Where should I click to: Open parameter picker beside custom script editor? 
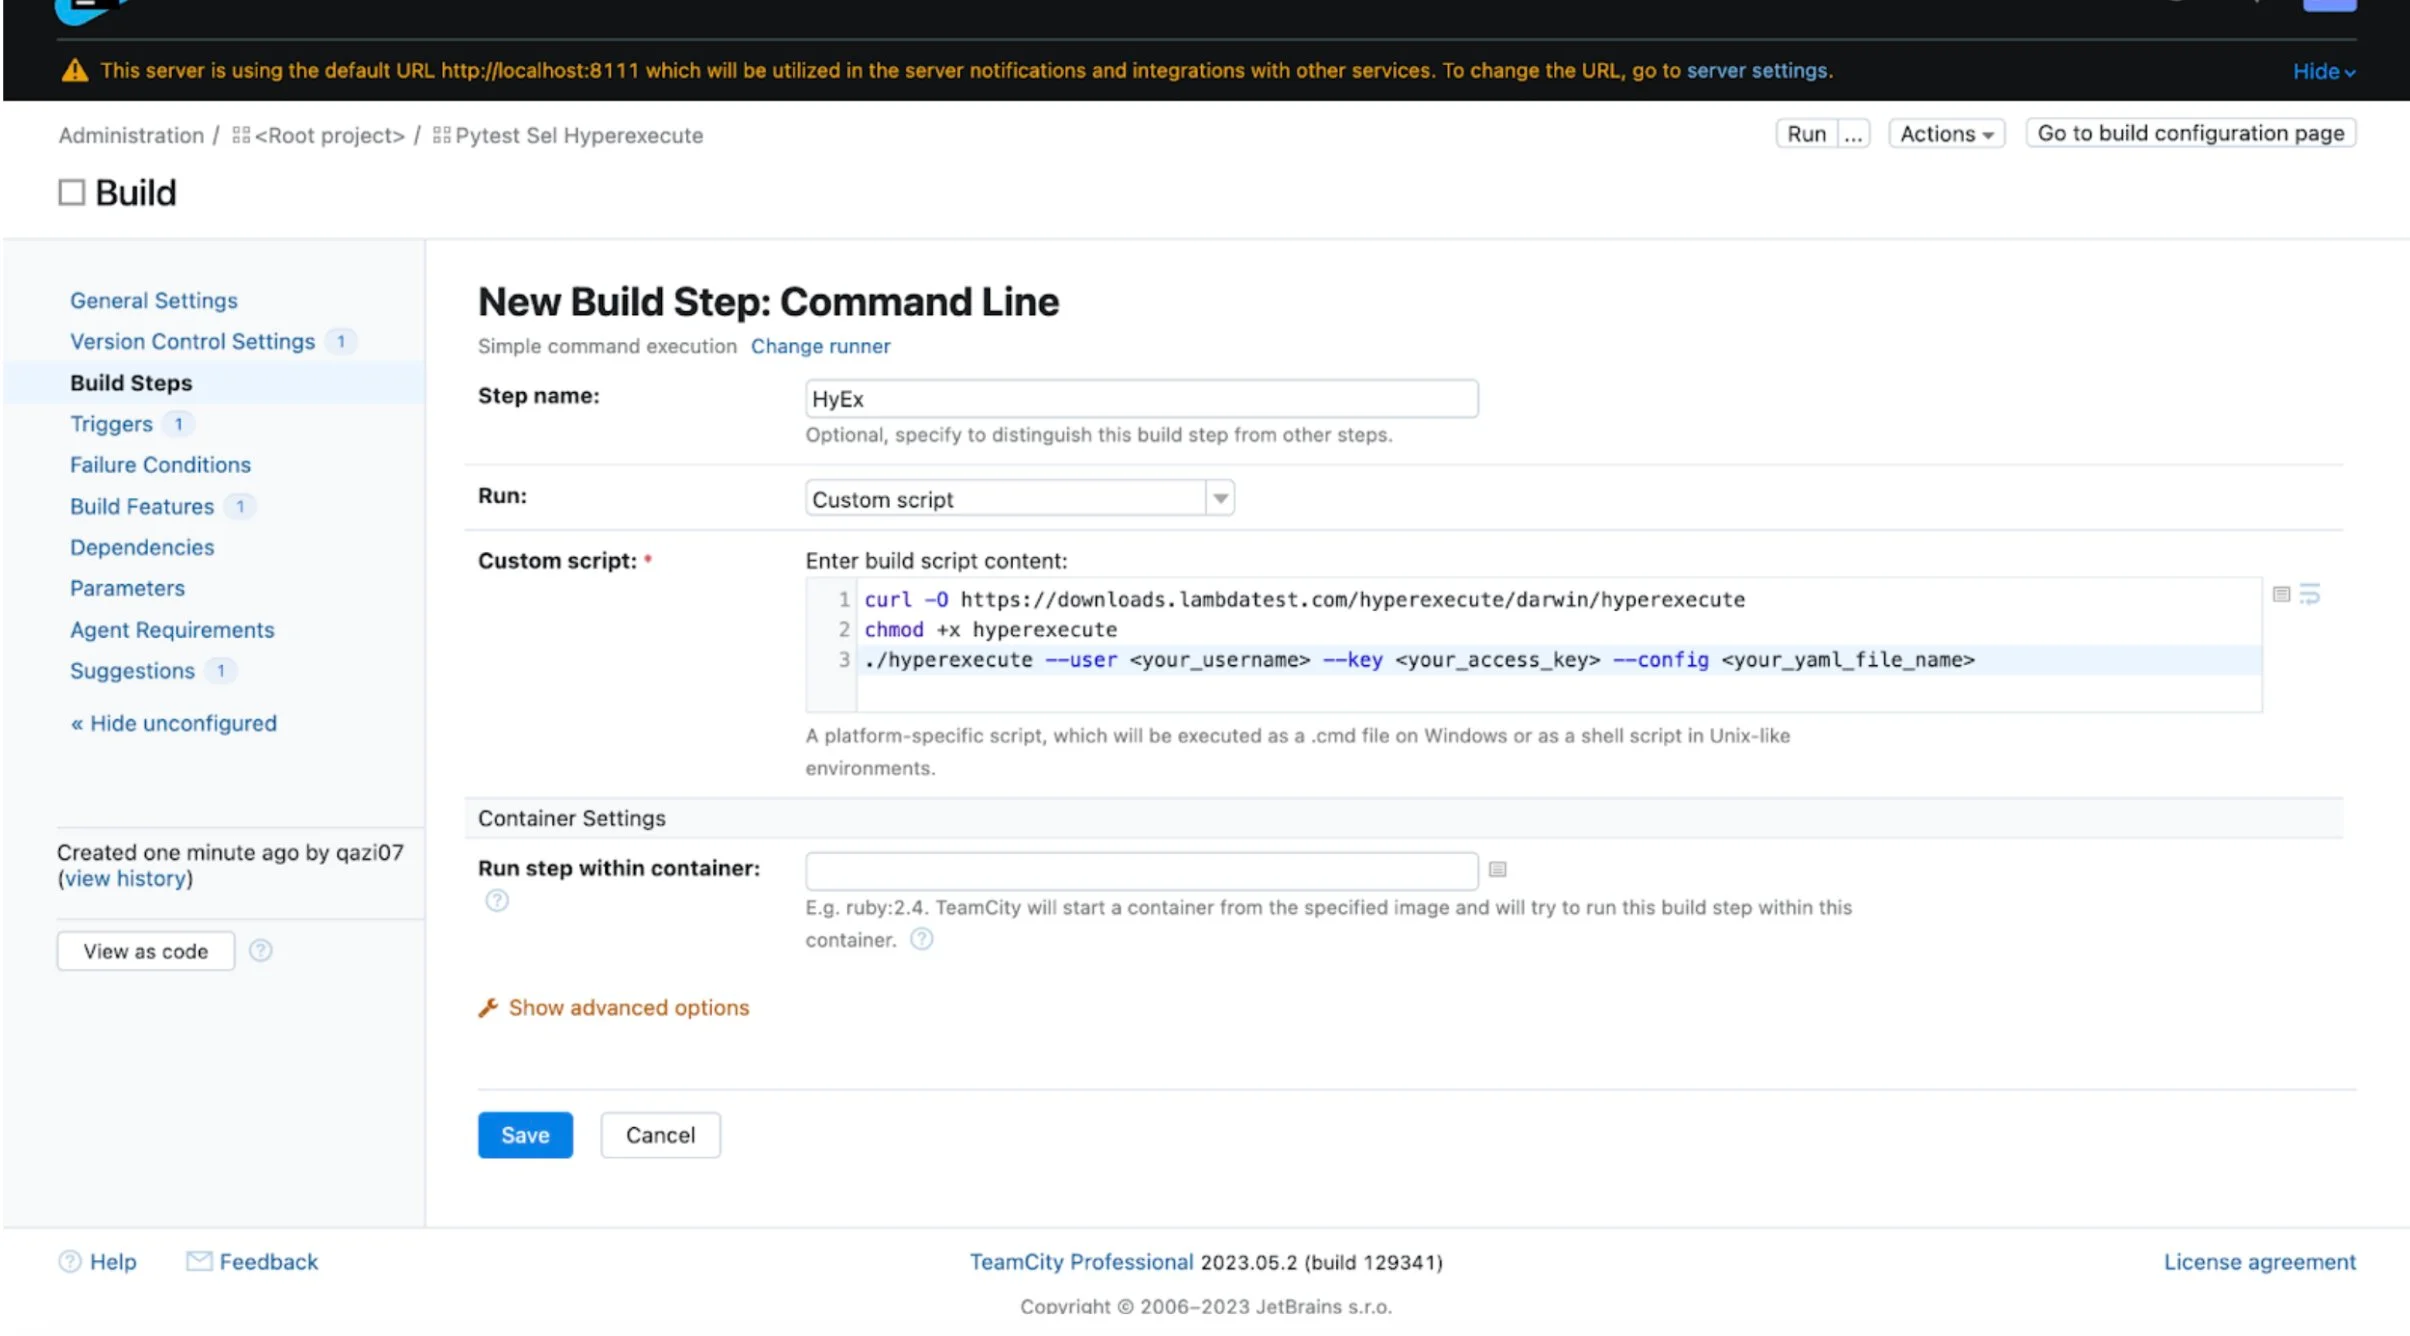click(2280, 595)
